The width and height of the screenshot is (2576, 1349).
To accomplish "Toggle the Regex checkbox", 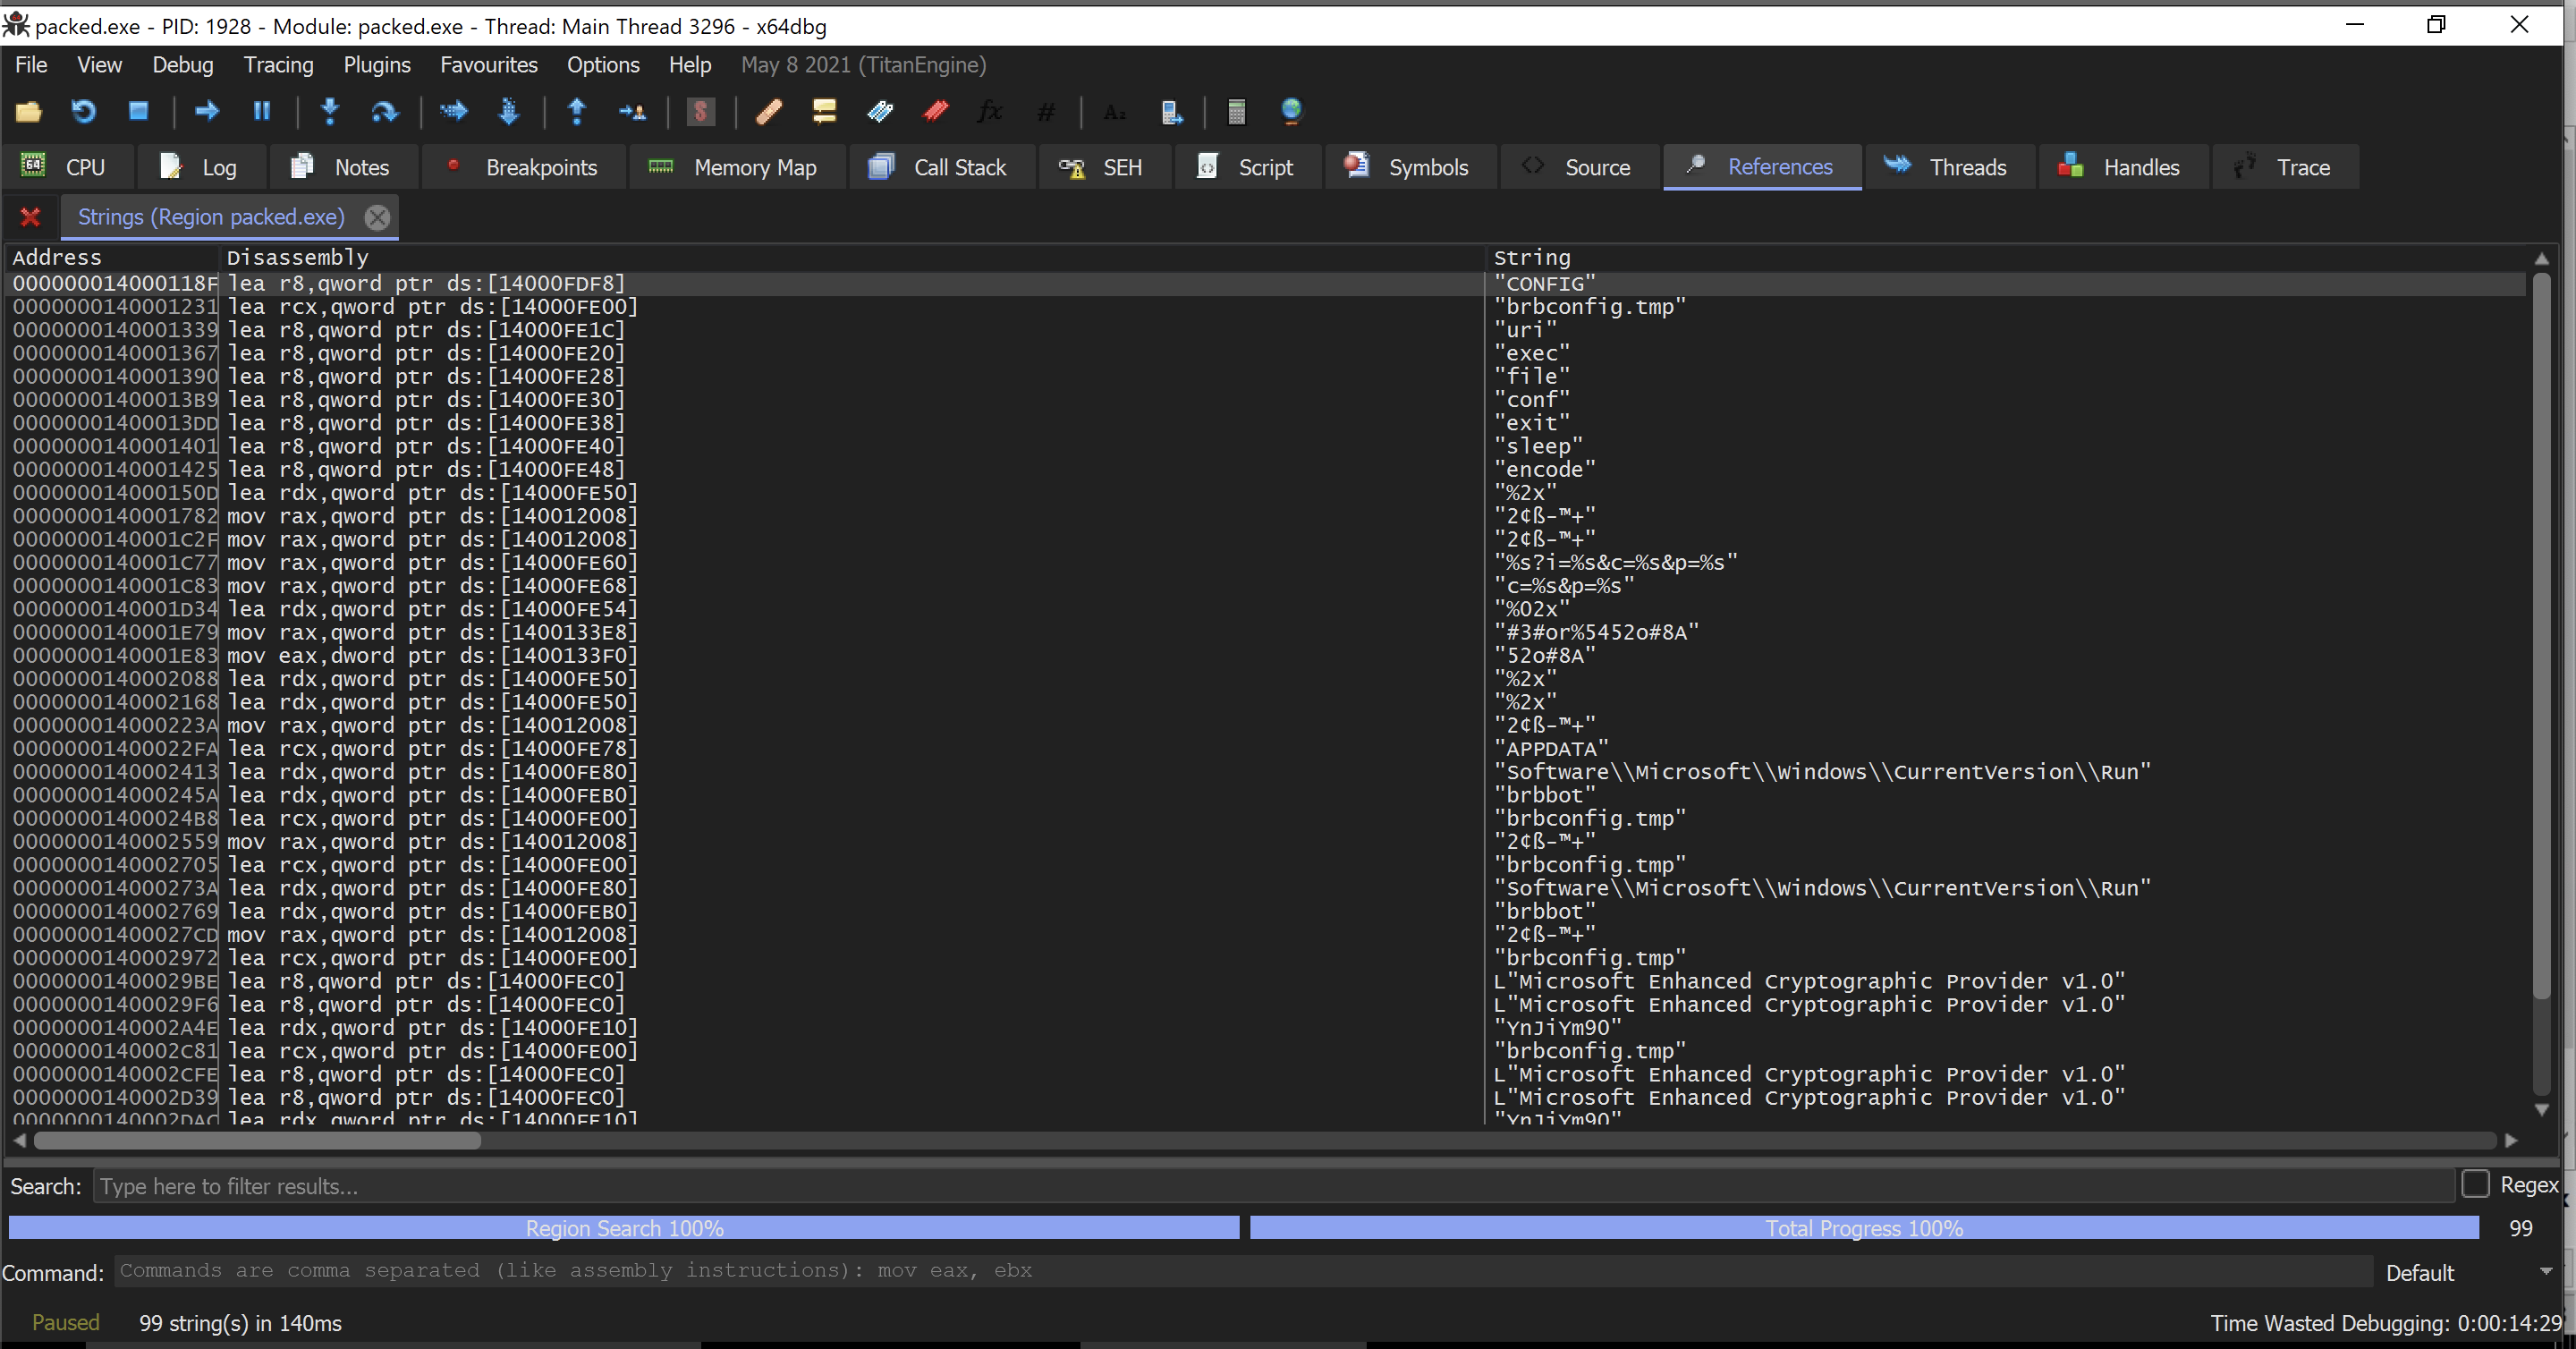I will [x=2475, y=1184].
